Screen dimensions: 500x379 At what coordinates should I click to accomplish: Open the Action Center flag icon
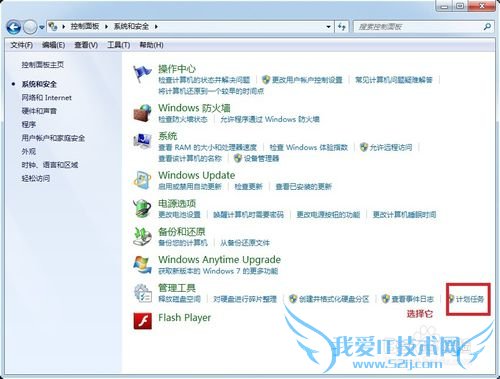[x=142, y=74]
